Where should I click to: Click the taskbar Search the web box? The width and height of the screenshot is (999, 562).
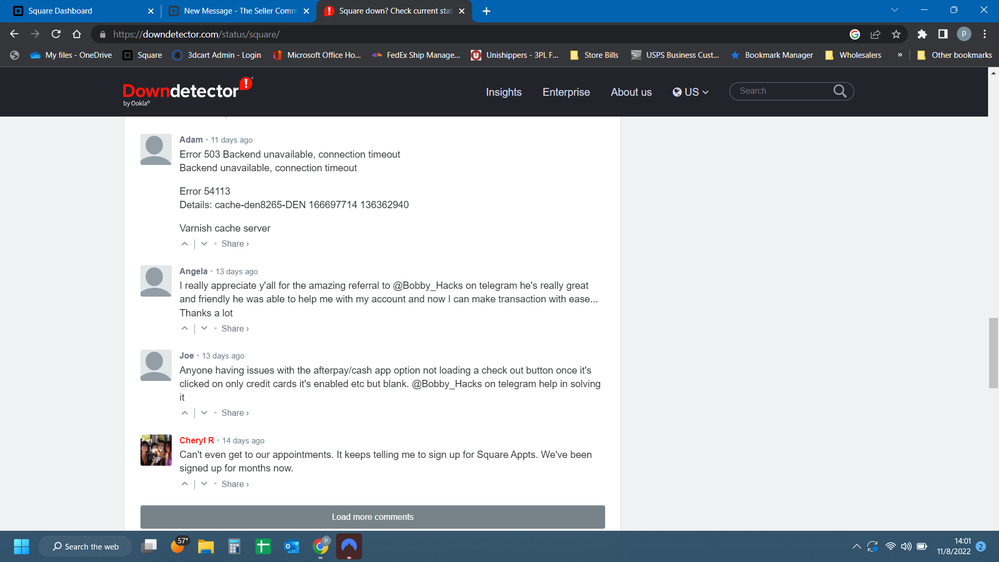click(85, 546)
